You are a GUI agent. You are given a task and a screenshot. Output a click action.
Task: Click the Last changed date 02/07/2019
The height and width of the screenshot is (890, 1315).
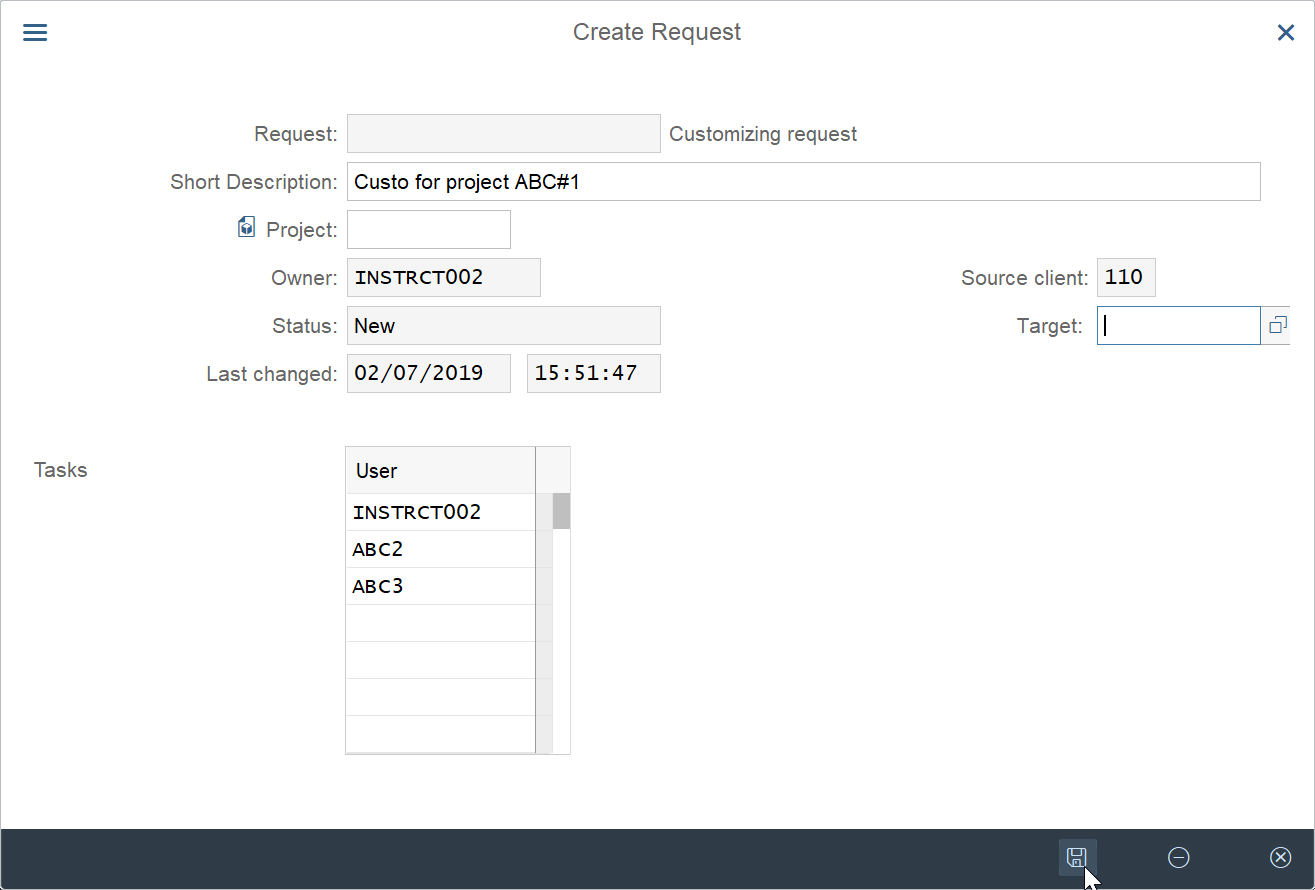point(428,373)
